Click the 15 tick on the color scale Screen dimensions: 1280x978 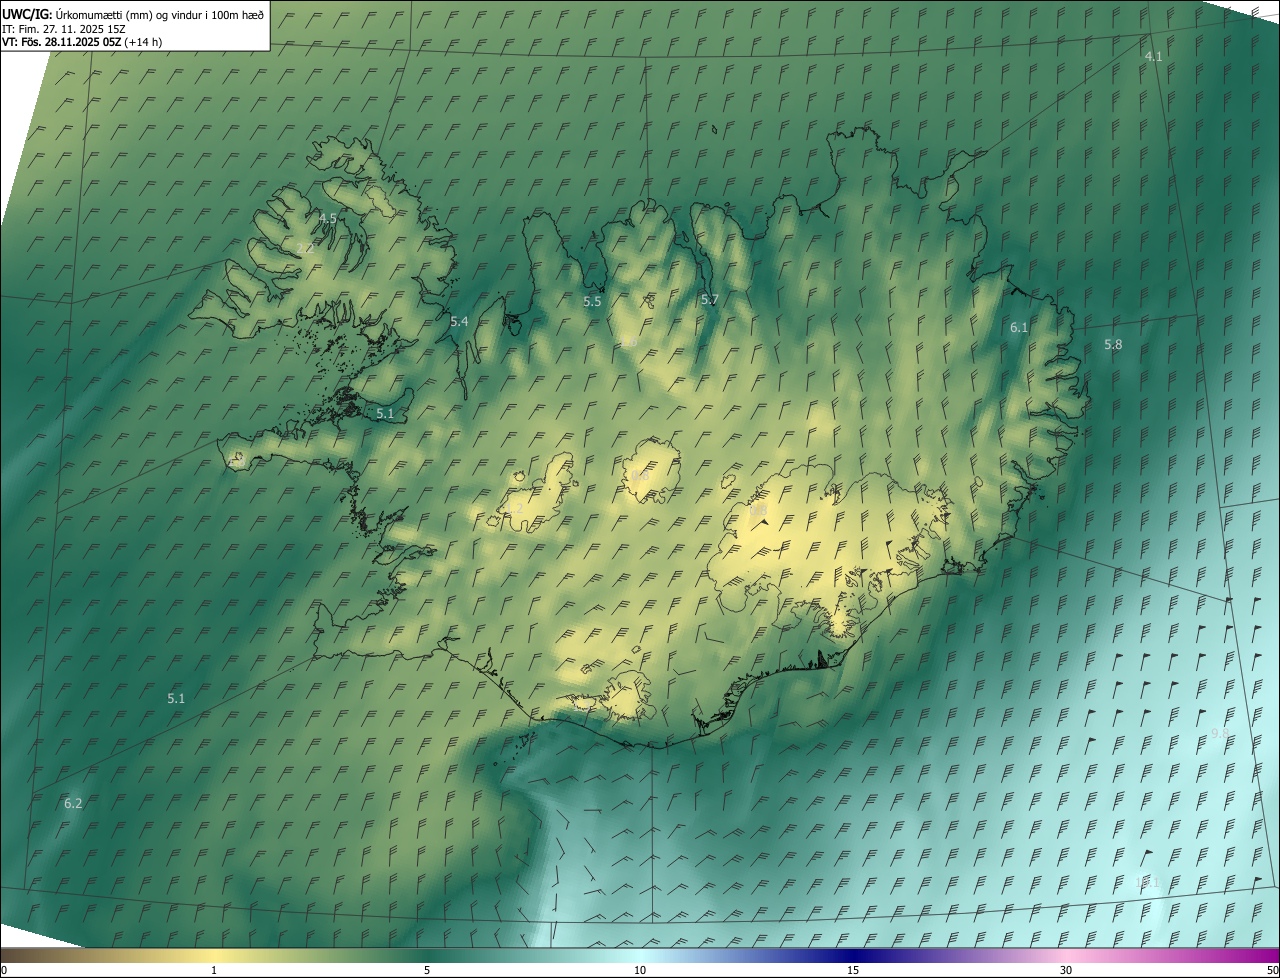pos(853,971)
